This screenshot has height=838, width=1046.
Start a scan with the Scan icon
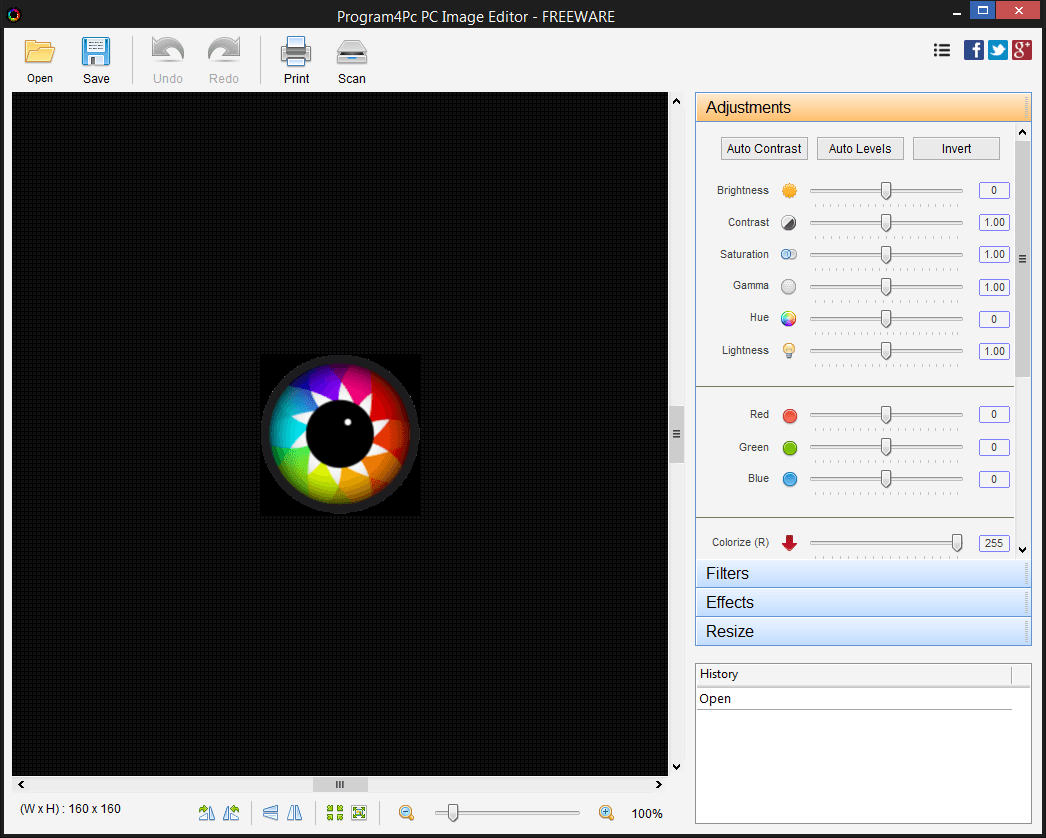352,52
